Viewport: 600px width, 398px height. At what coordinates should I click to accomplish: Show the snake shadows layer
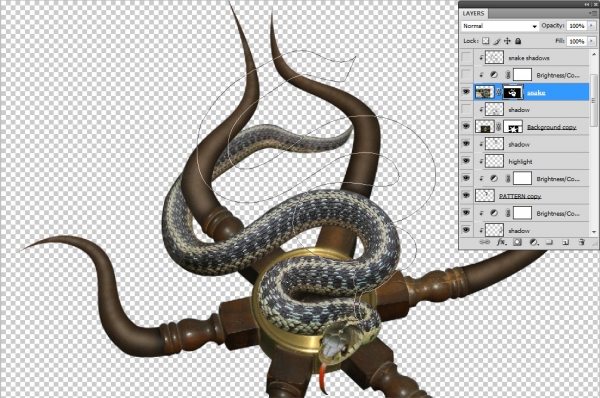point(466,58)
